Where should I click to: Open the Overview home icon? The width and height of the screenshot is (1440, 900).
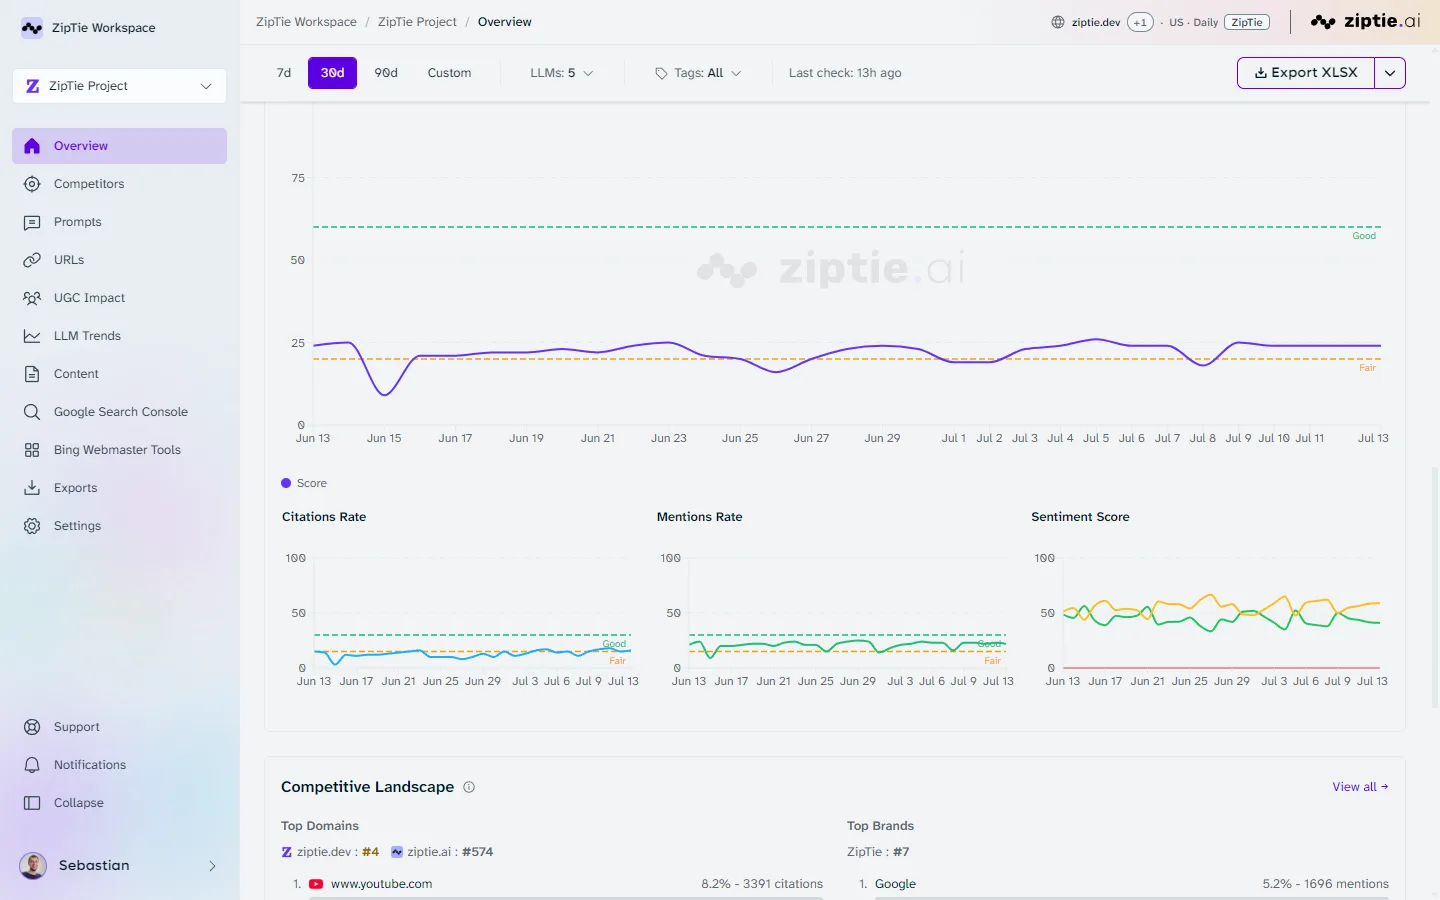click(32, 146)
